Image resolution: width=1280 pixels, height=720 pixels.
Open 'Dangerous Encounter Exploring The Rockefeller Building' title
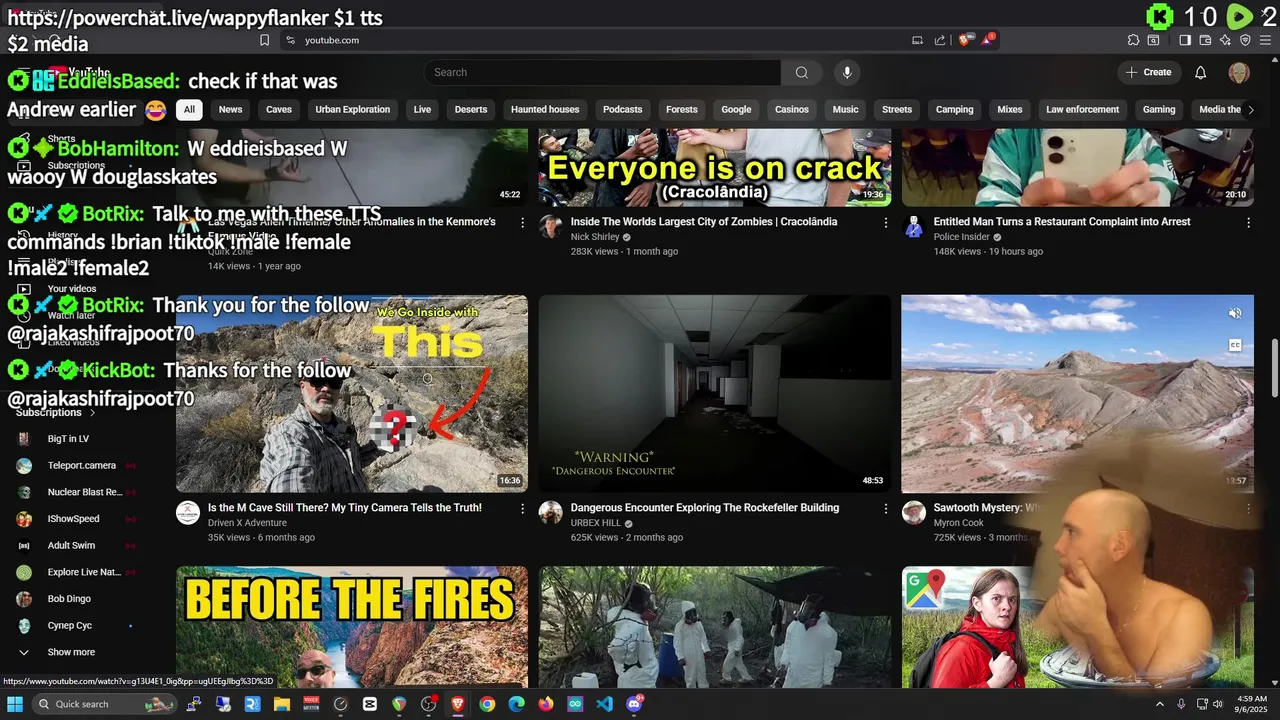point(705,508)
